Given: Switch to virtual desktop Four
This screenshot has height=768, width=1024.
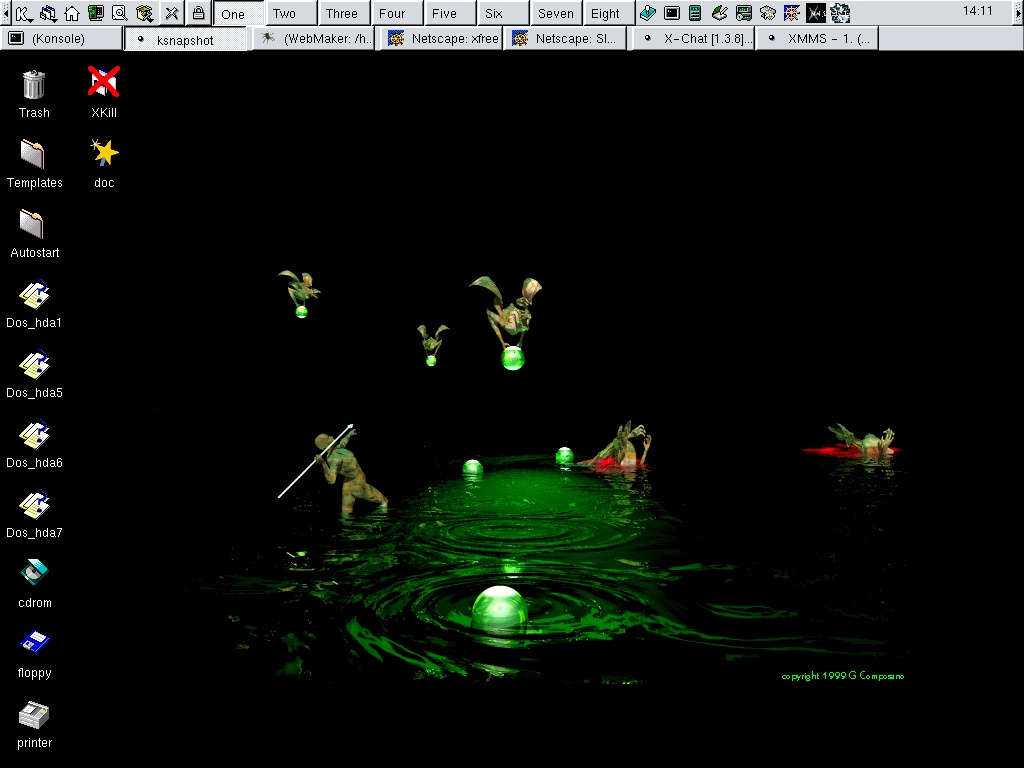Looking at the screenshot, I should 396,13.
